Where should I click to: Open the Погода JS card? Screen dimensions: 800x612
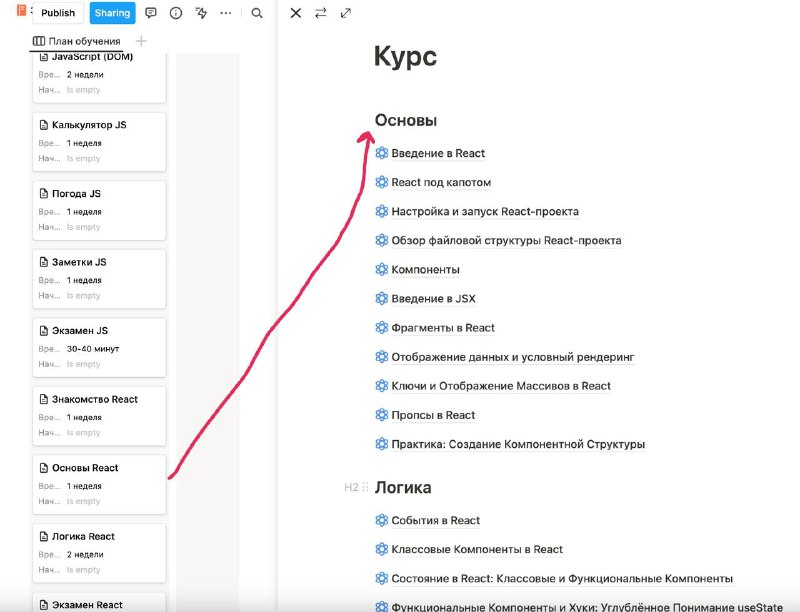tap(99, 210)
